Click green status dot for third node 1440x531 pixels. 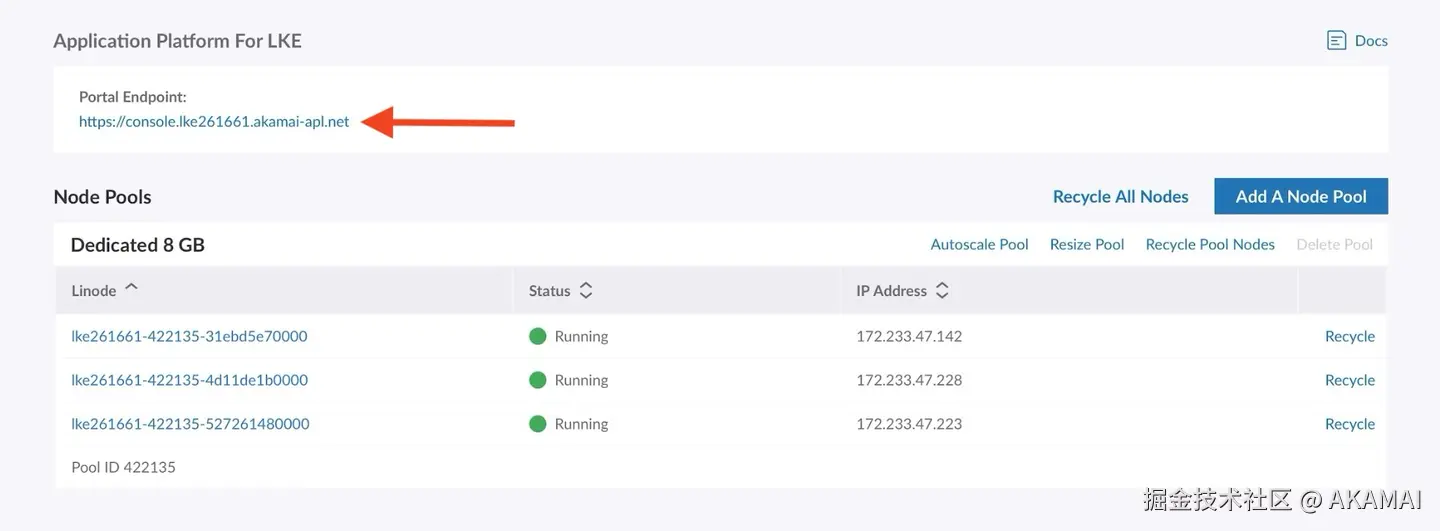[x=538, y=424]
